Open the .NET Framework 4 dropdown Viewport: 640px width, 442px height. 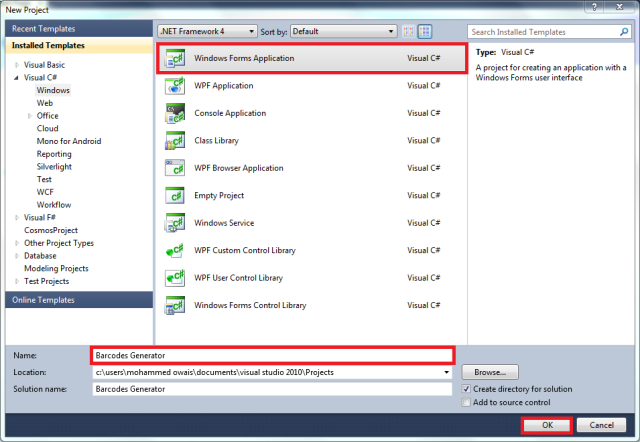pyautogui.click(x=207, y=31)
